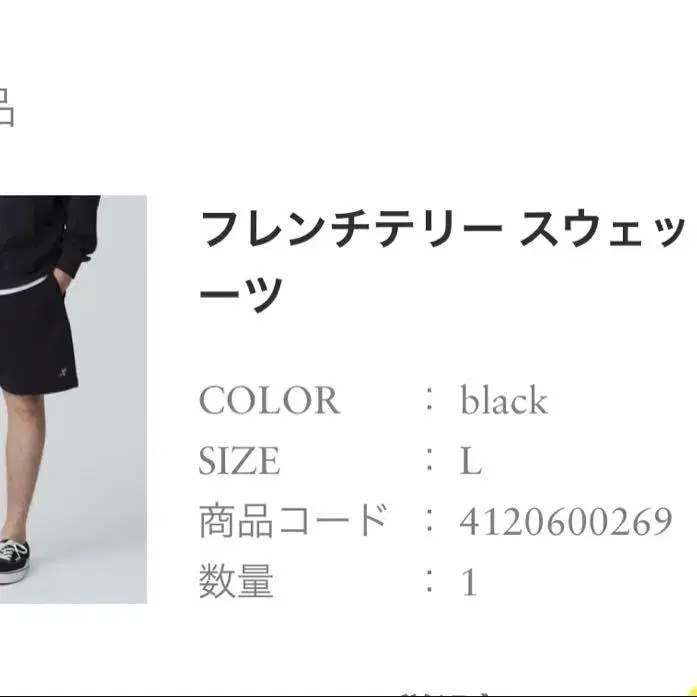697x697 pixels.
Task: Open the black sweat shorts product photo
Action: 73,399
